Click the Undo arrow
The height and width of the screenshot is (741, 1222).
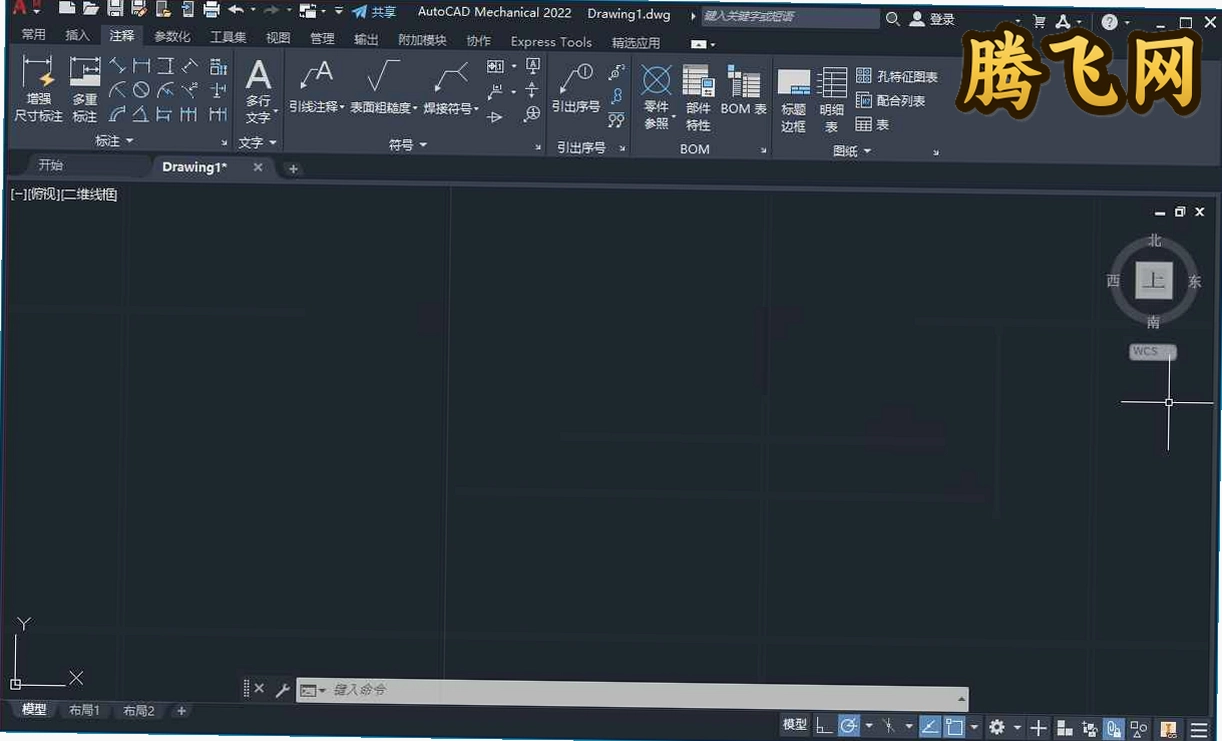235,10
